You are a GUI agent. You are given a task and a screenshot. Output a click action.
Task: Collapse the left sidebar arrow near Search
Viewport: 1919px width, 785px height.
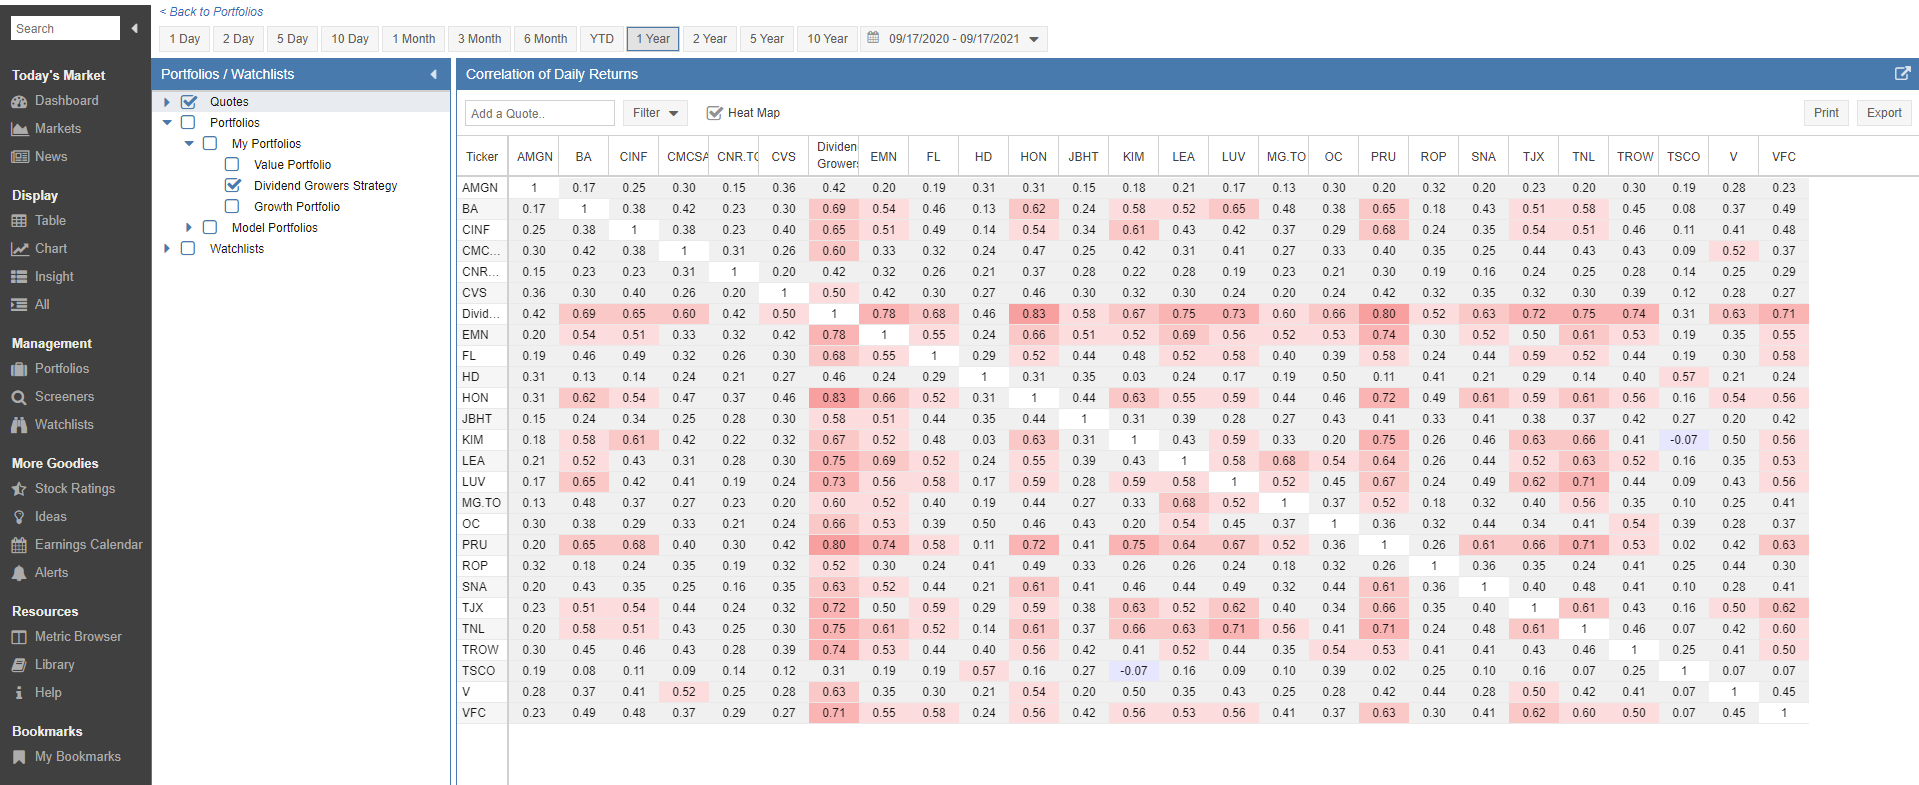(134, 28)
